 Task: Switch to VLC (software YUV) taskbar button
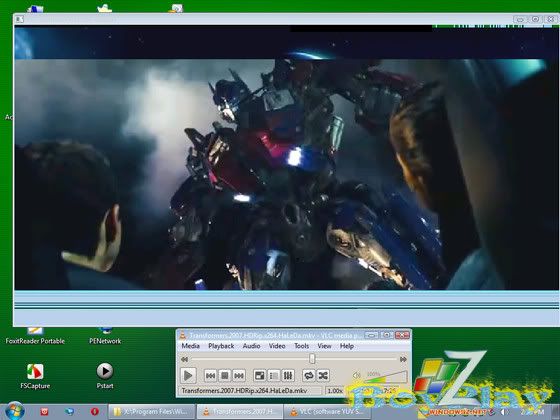tap(327, 412)
